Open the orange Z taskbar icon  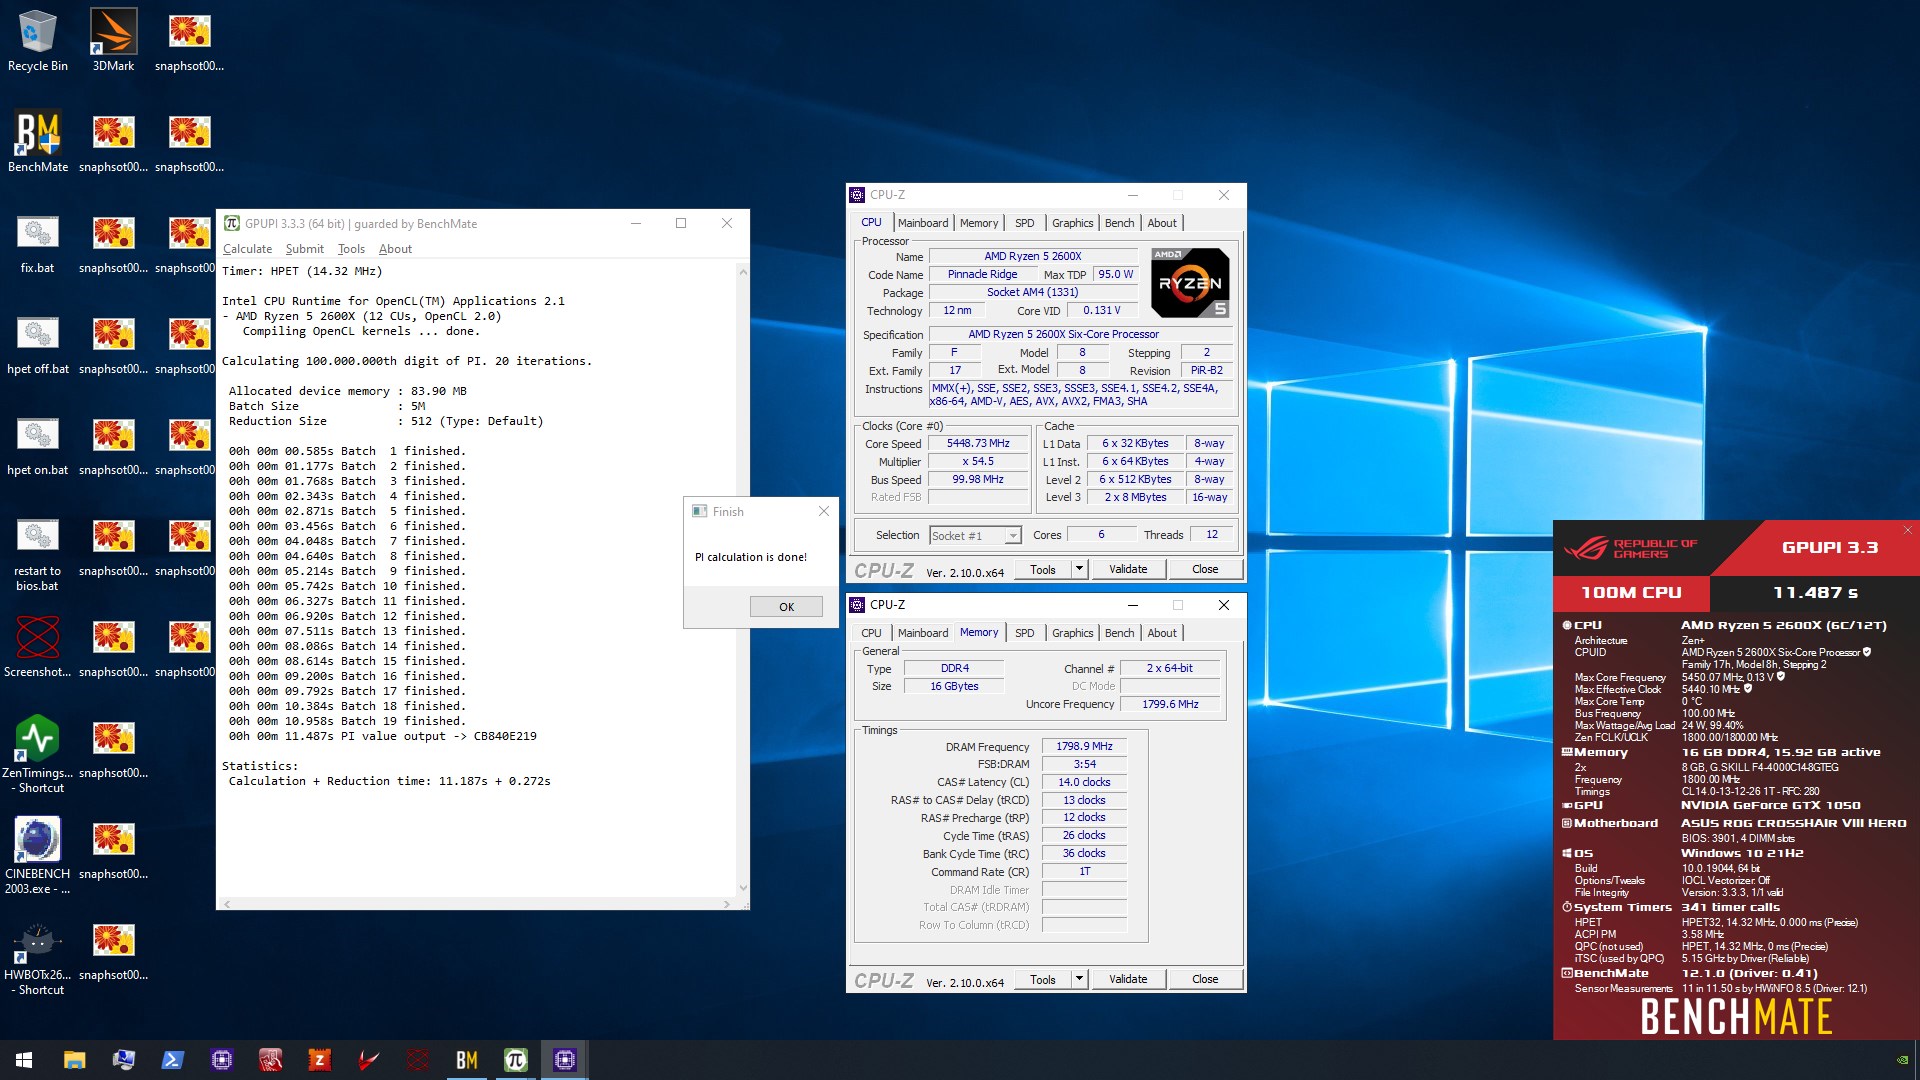319,1060
